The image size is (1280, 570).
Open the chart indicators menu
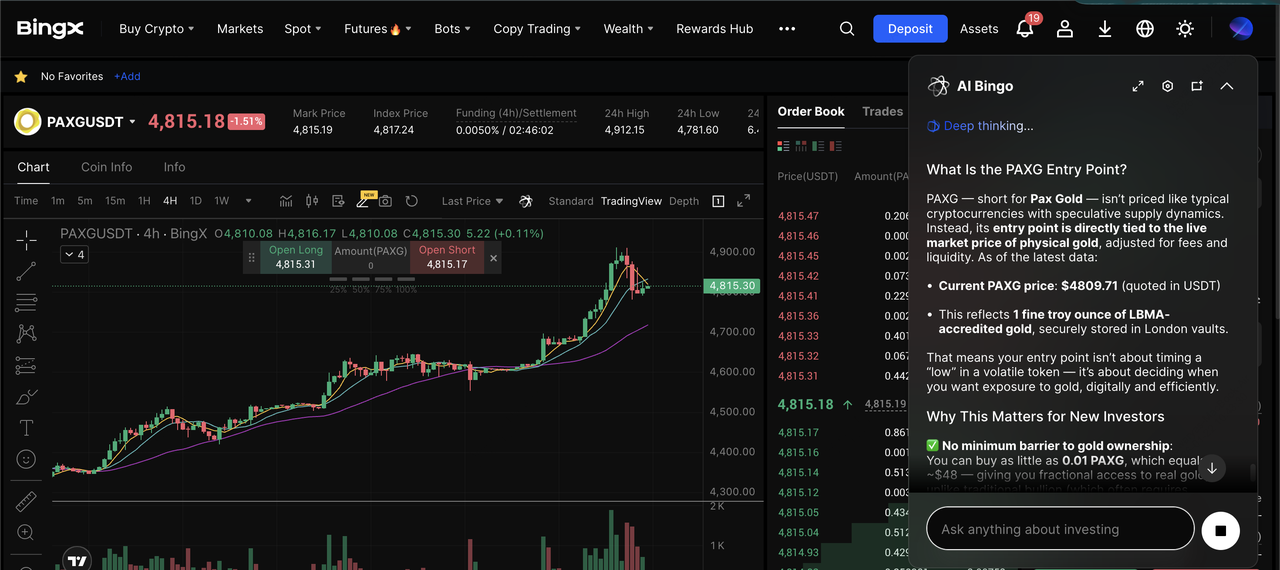[x=286, y=201]
